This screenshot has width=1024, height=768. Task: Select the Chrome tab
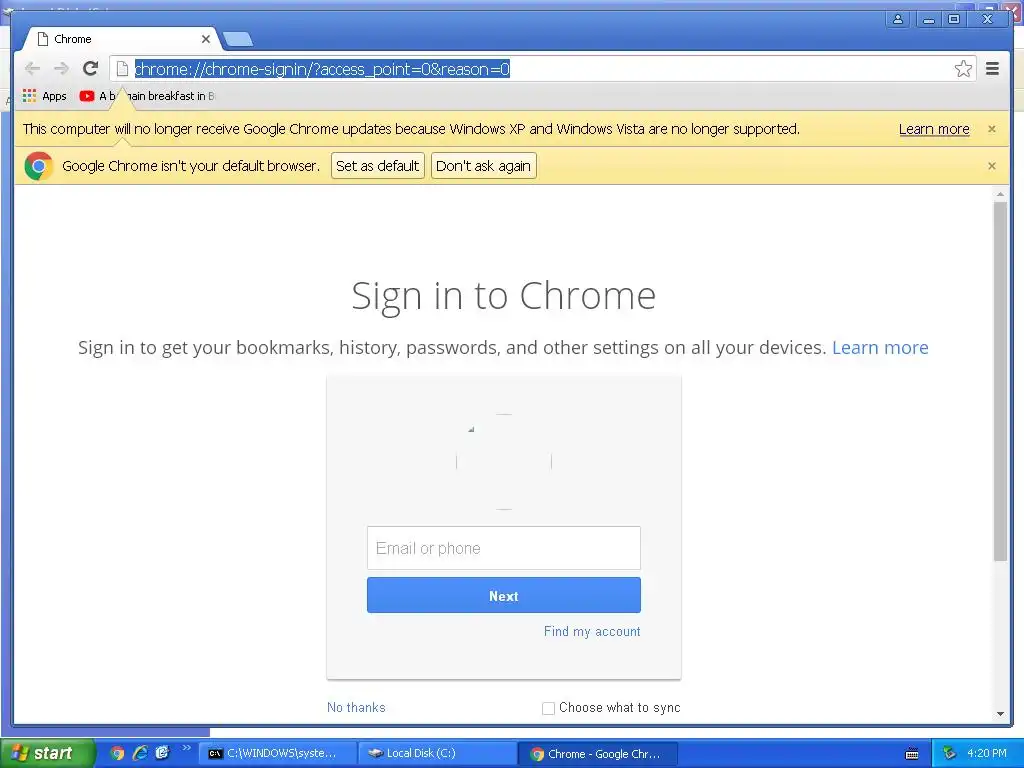121,39
